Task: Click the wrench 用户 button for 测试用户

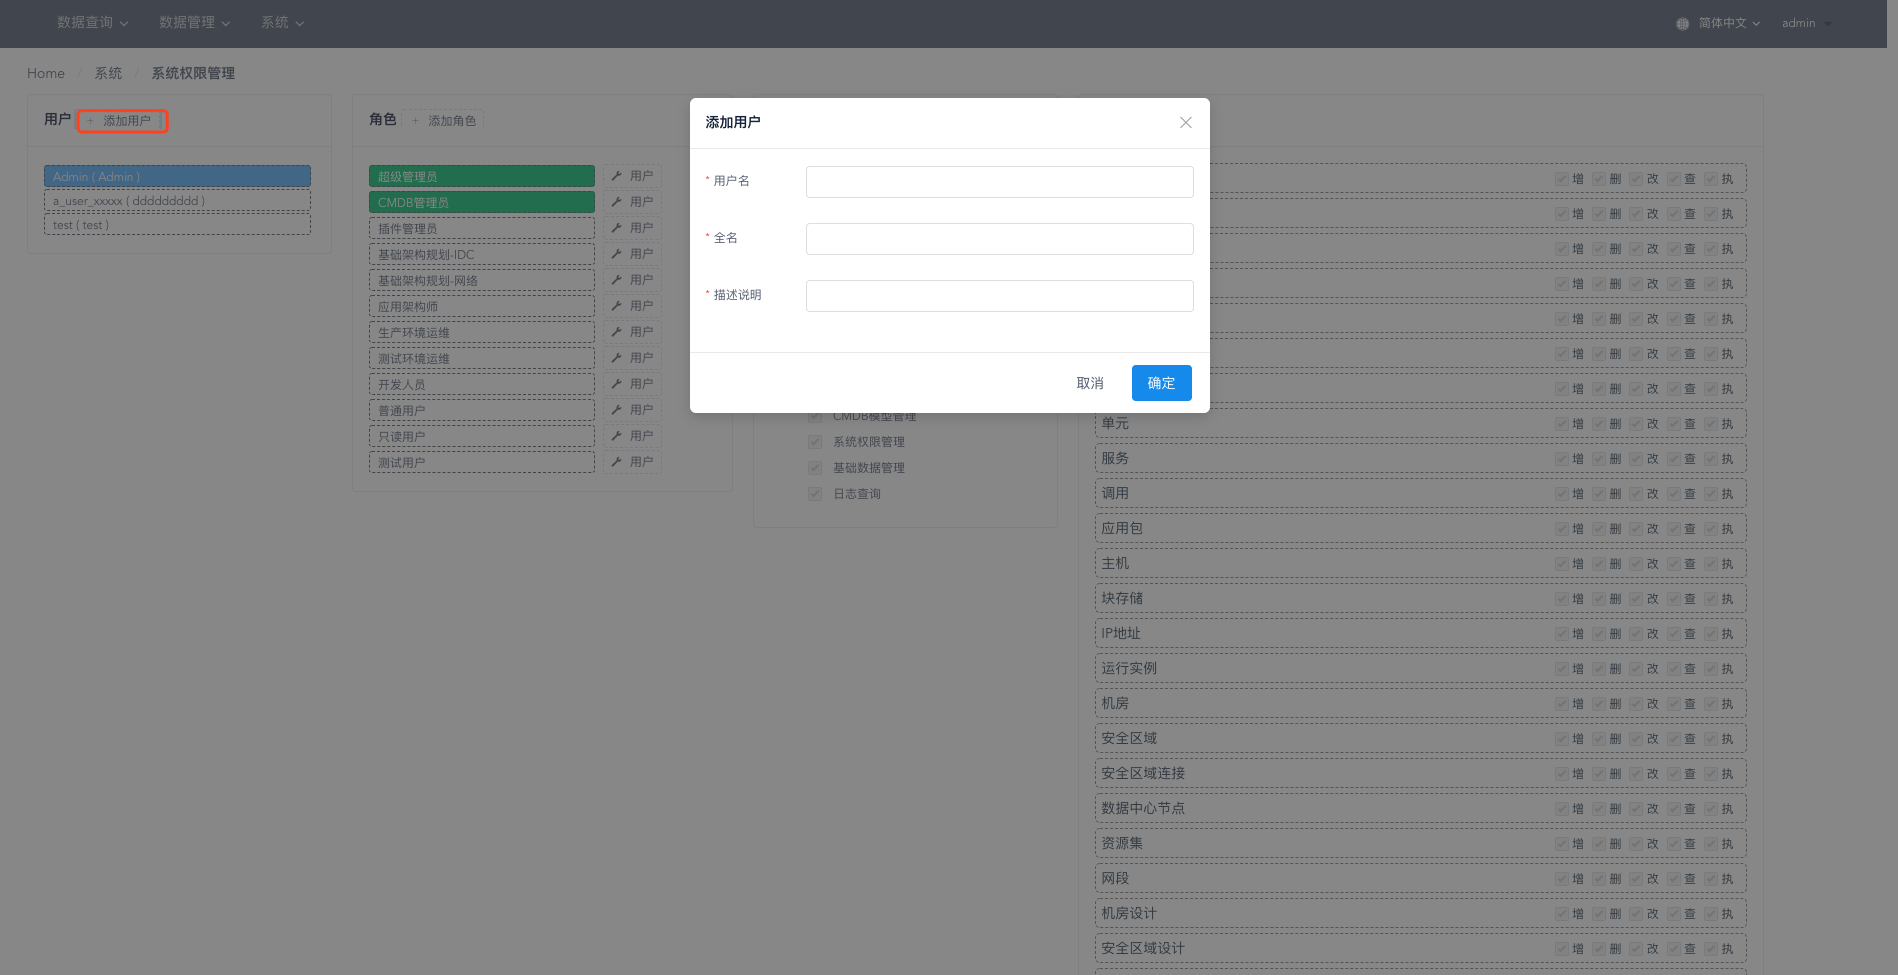Action: [632, 462]
